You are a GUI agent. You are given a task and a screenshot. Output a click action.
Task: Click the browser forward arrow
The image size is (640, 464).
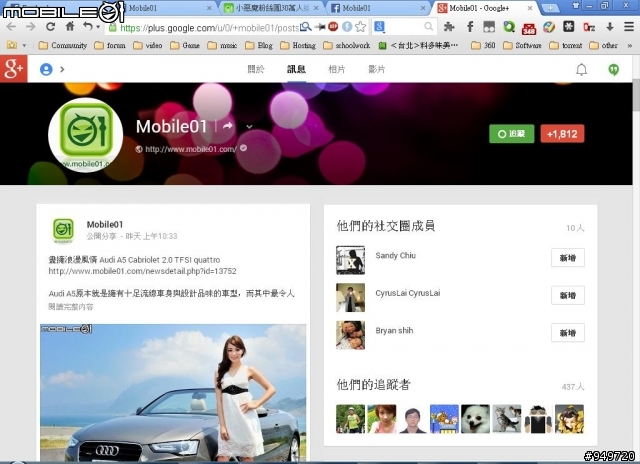(31, 27)
